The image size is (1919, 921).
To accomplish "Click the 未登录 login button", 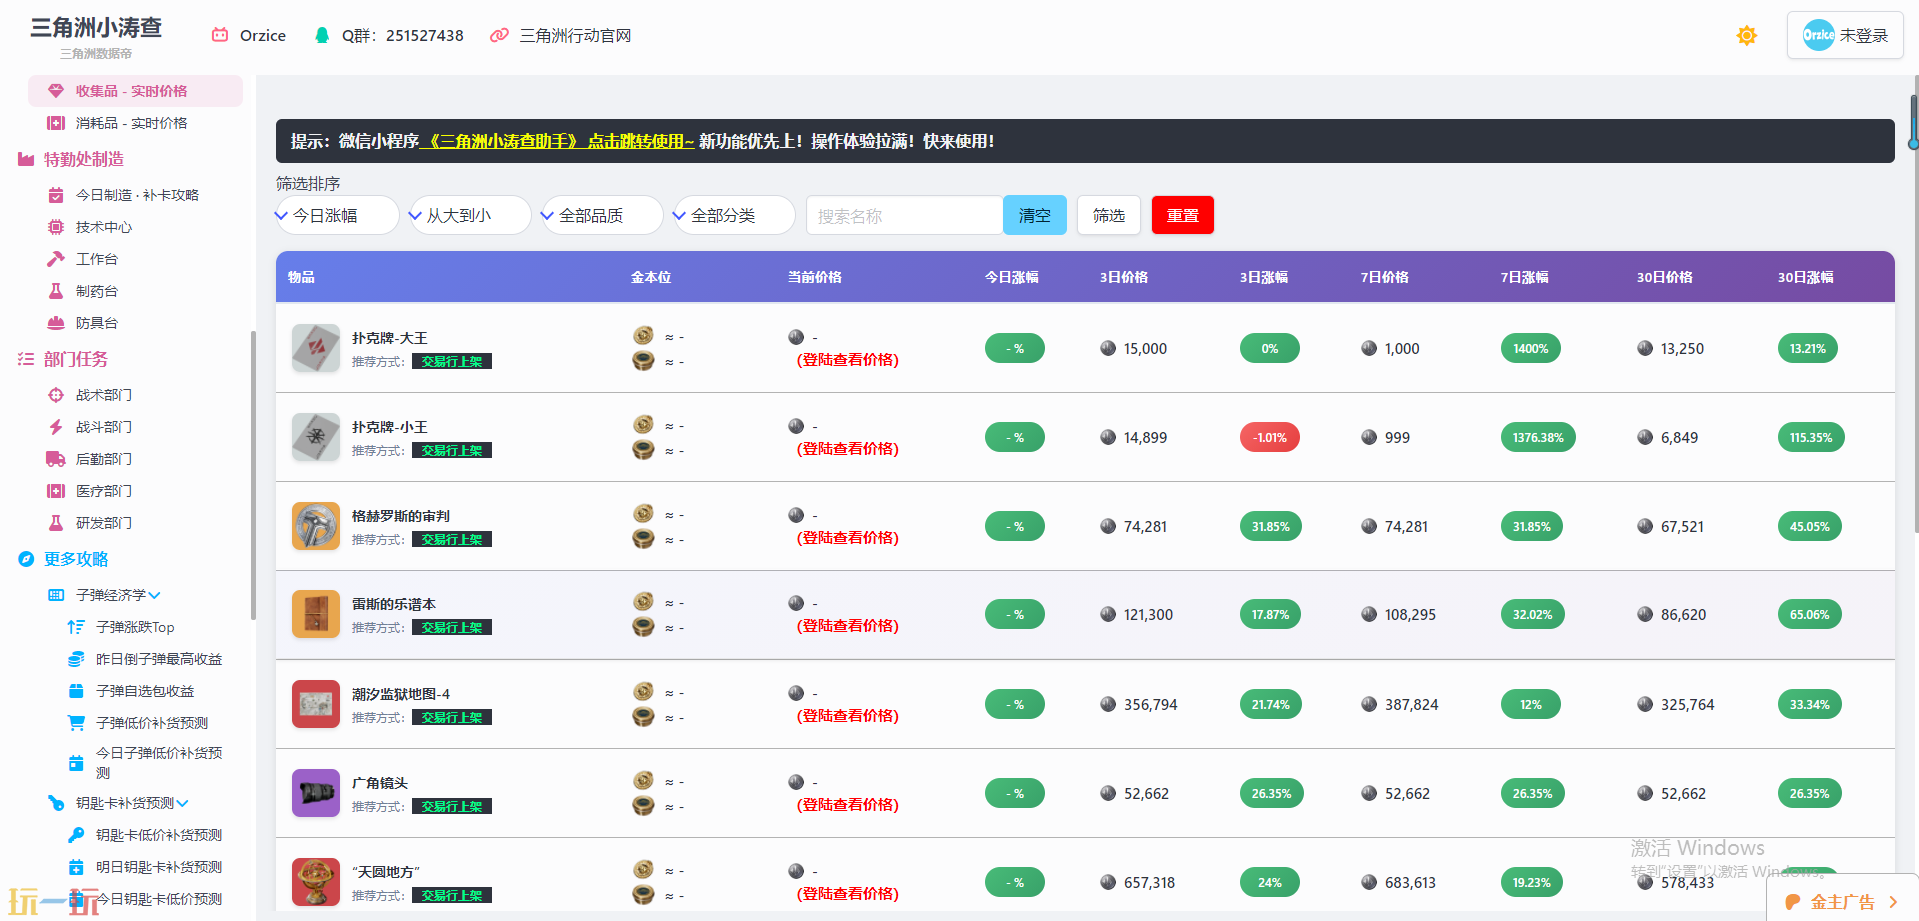I will click(x=1845, y=35).
